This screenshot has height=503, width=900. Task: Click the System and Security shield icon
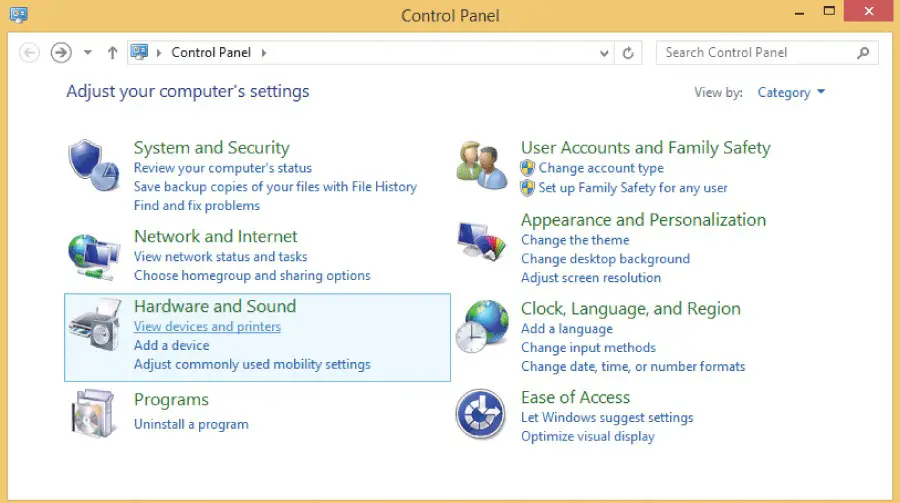(93, 165)
